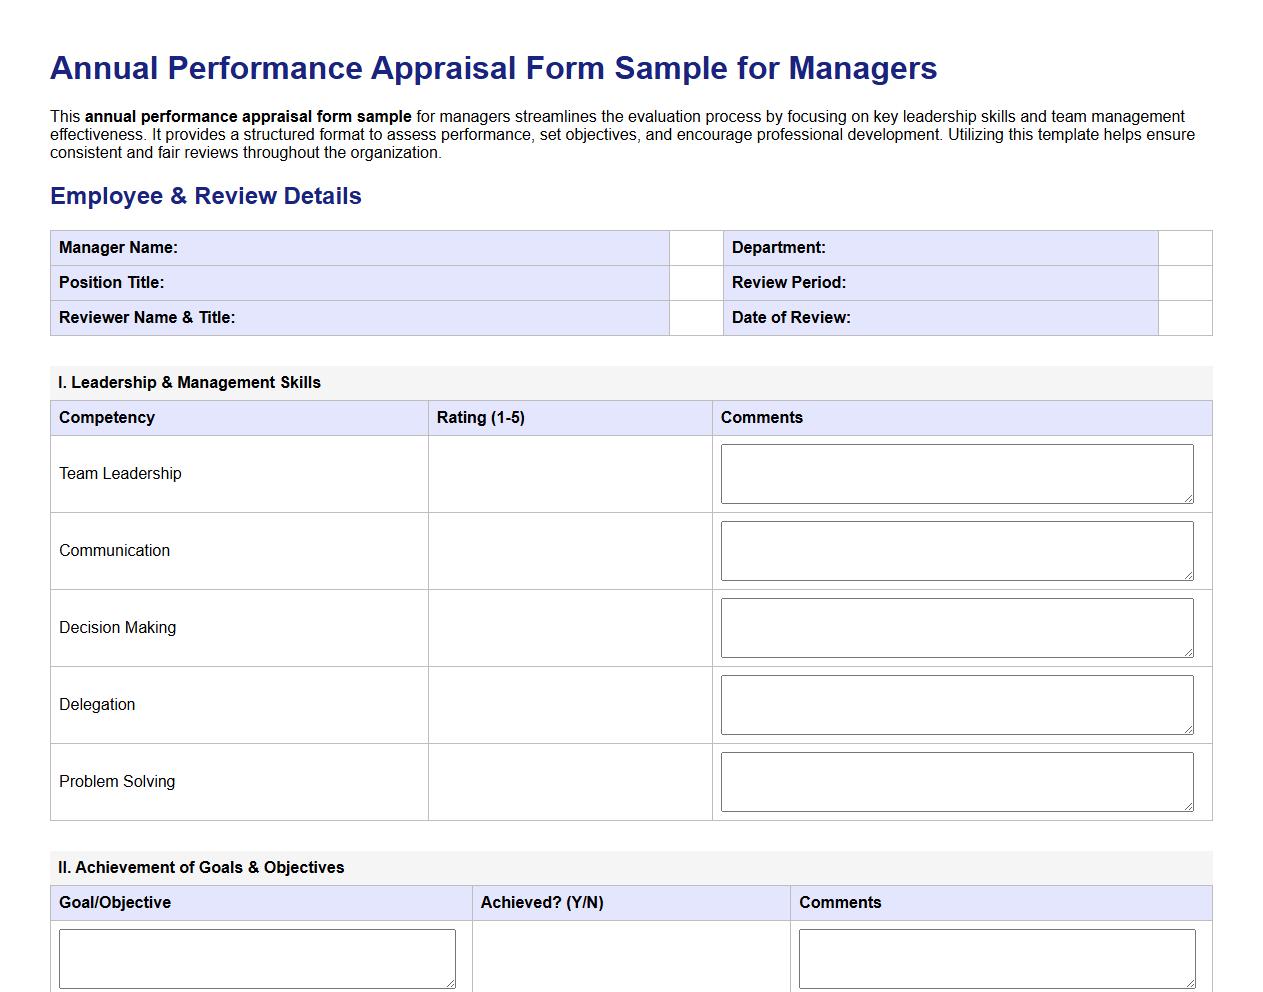Click the Manager Name input cell
This screenshot has height=992, width=1263.
(696, 247)
